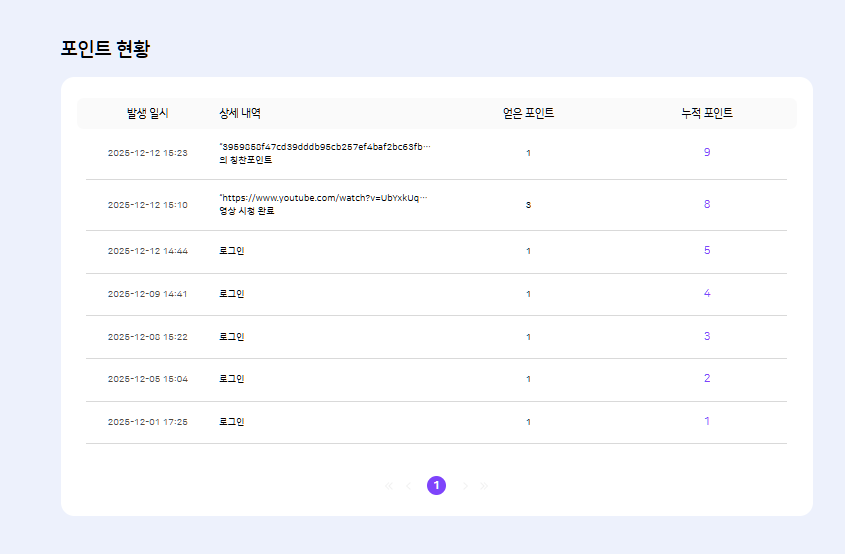Open the YouTube watch URL detail entry

(323, 198)
